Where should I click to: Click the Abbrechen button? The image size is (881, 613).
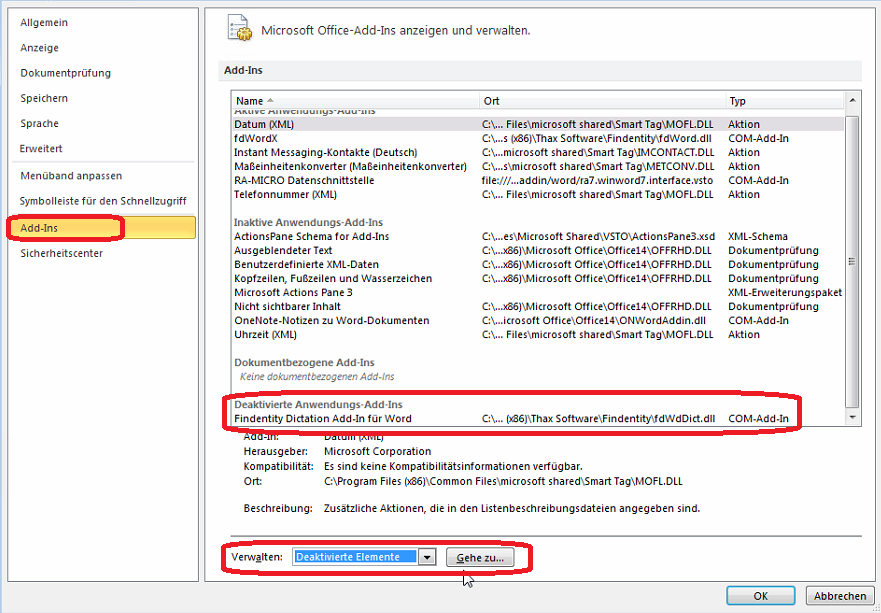click(840, 596)
